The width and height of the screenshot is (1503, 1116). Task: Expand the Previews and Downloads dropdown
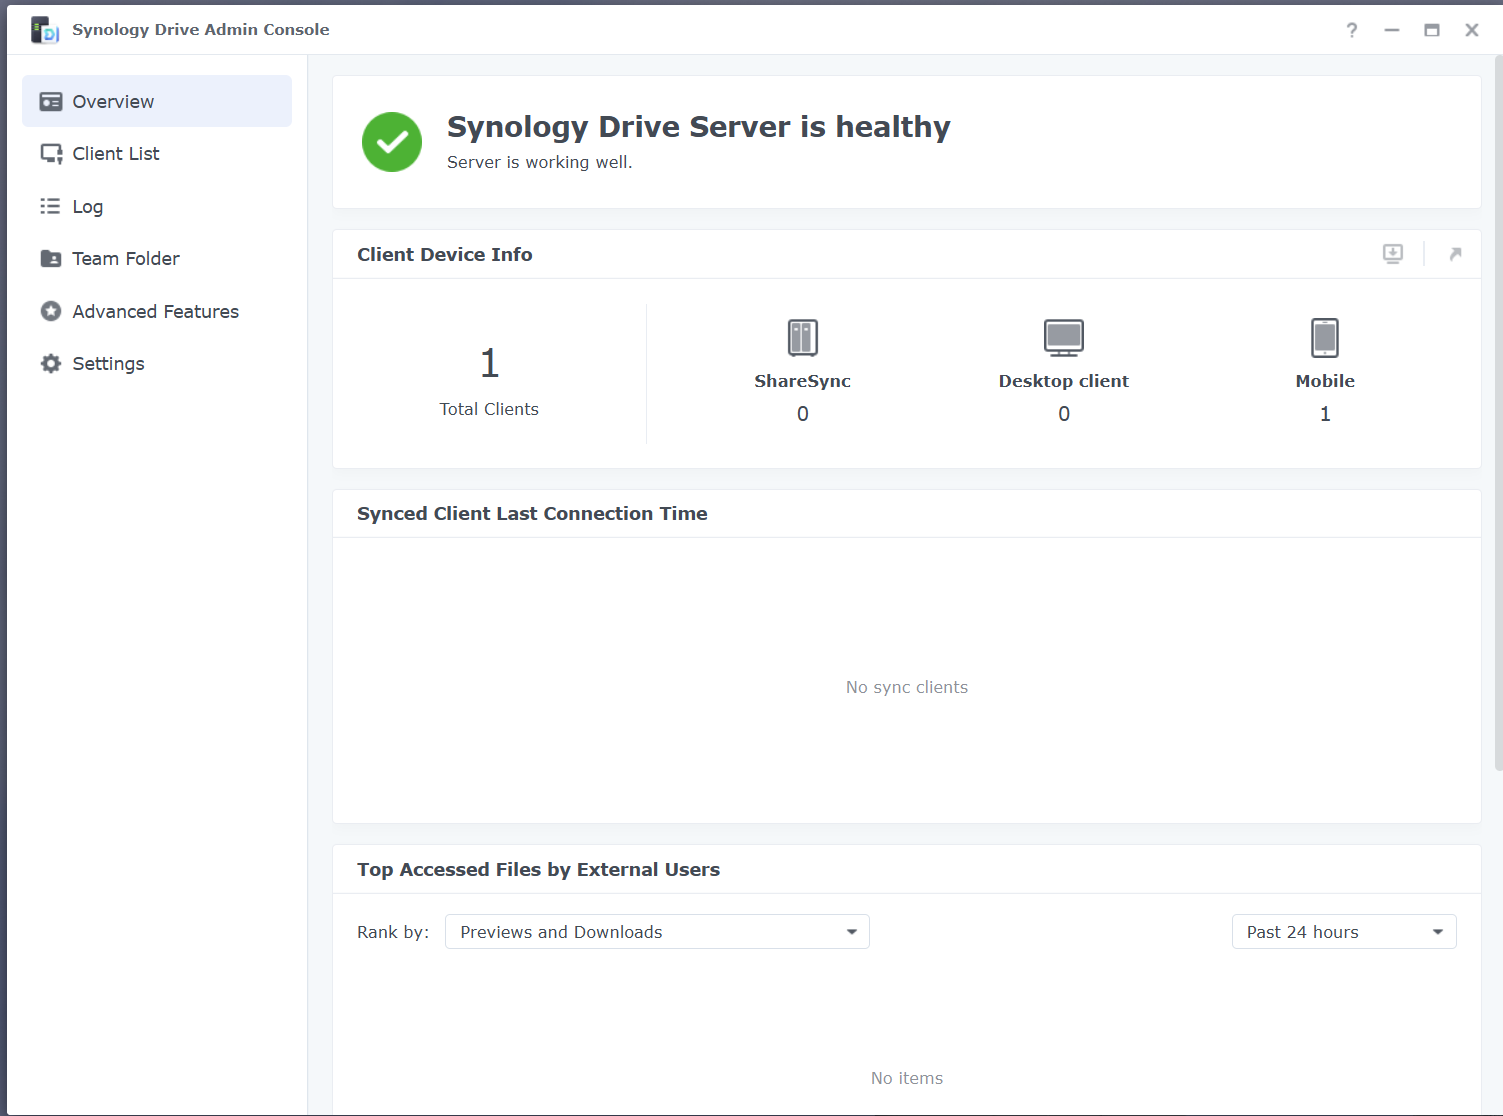coord(657,932)
